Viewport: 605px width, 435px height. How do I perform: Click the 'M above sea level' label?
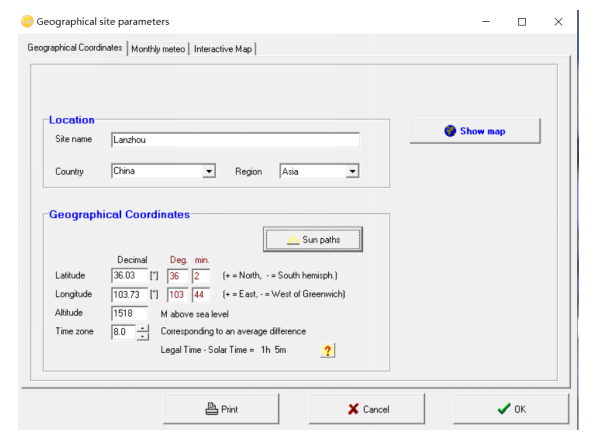coord(194,314)
